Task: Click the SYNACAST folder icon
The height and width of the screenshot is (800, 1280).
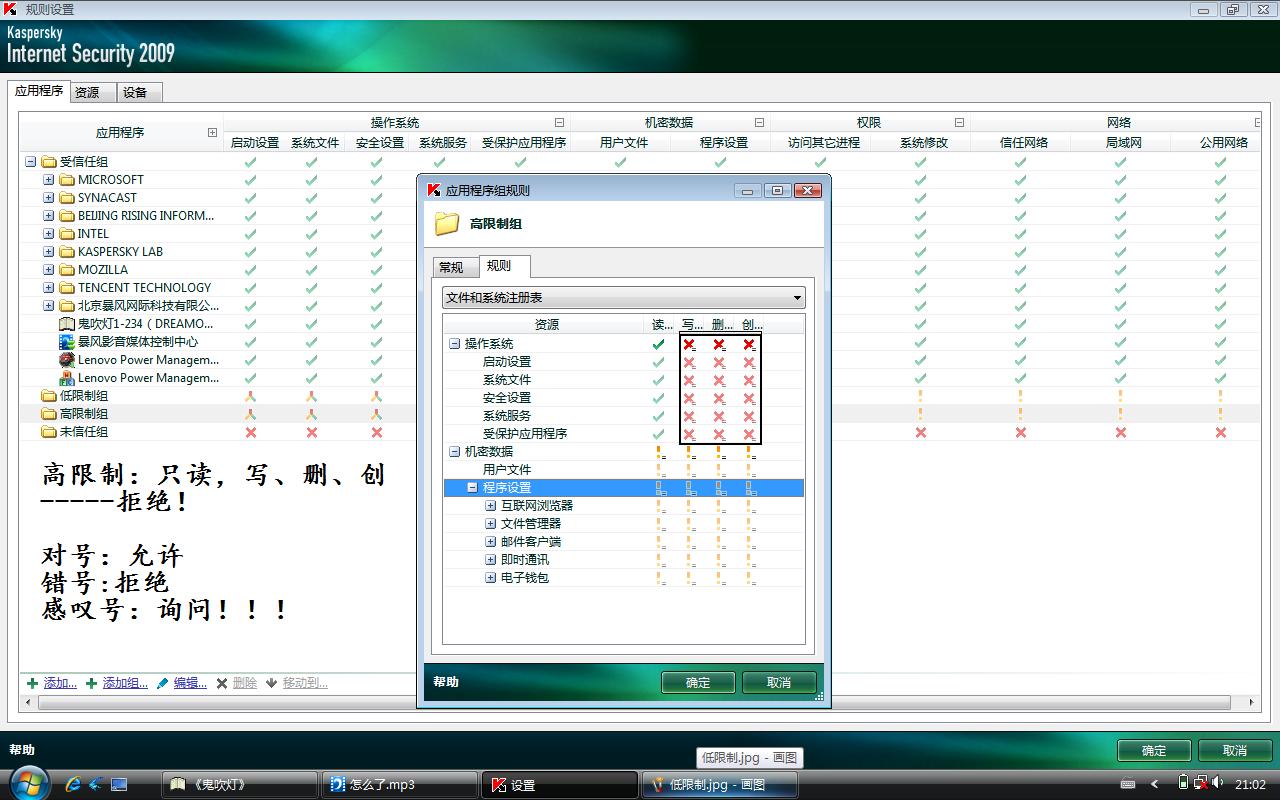Action: point(67,198)
